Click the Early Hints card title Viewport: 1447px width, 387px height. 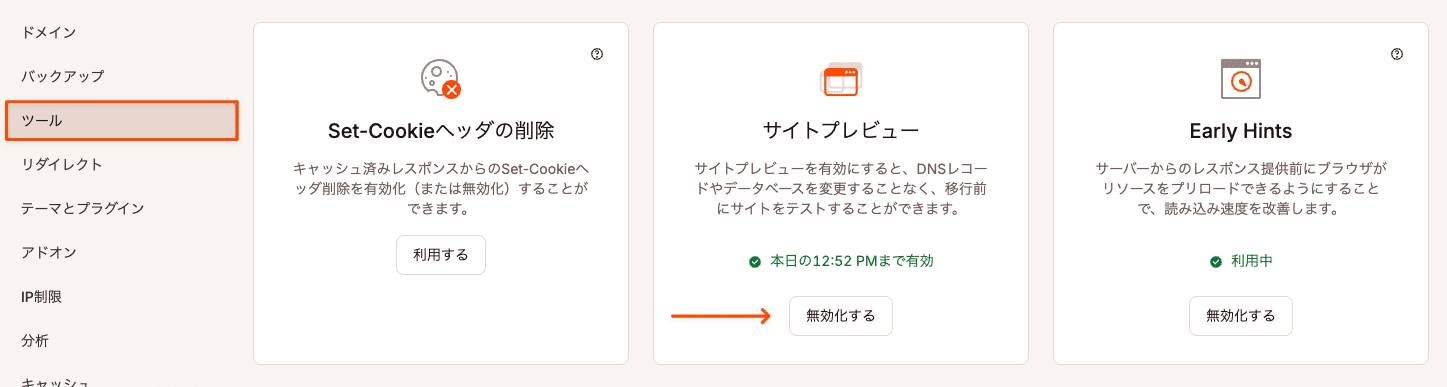(x=1241, y=131)
